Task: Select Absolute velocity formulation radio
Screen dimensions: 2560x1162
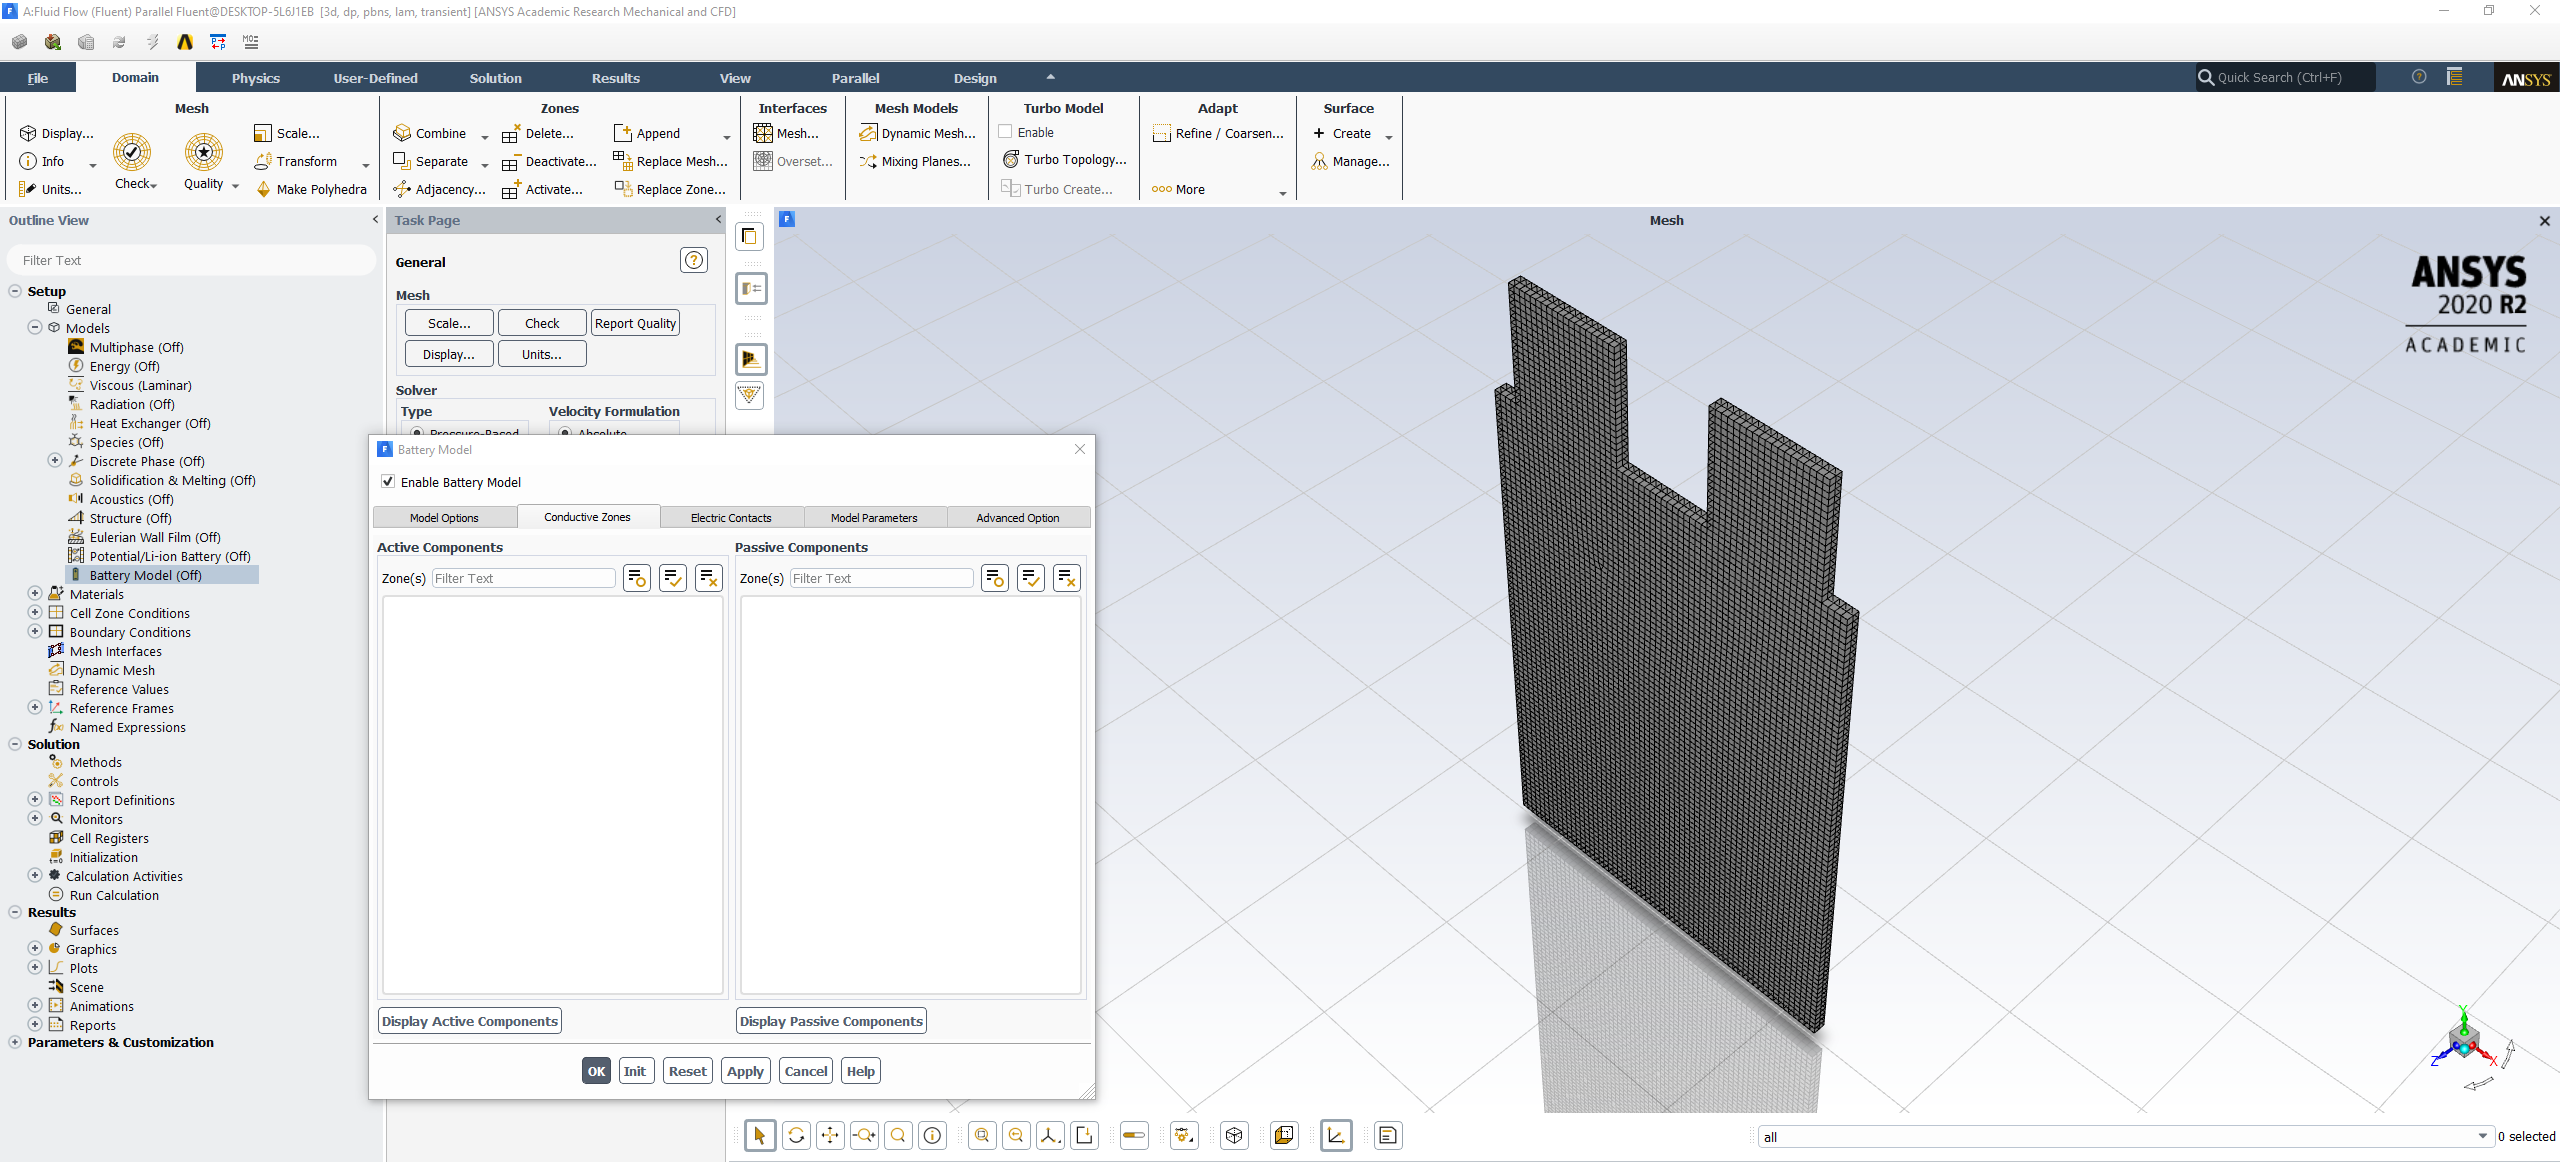Action: [566, 433]
